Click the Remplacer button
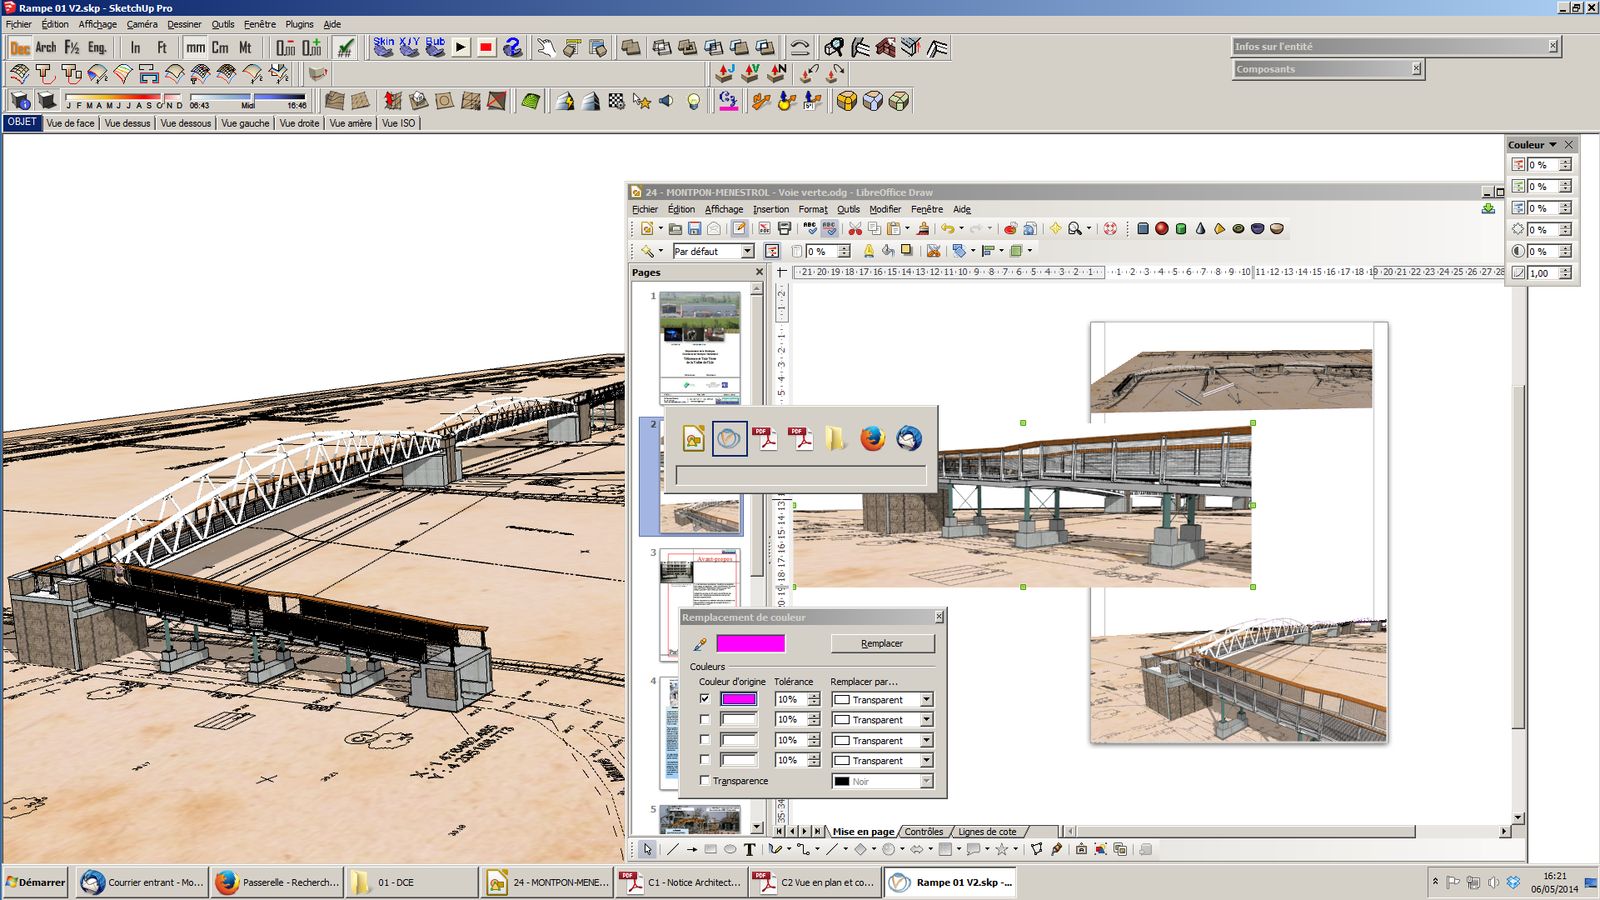The width and height of the screenshot is (1600, 900). (x=882, y=644)
